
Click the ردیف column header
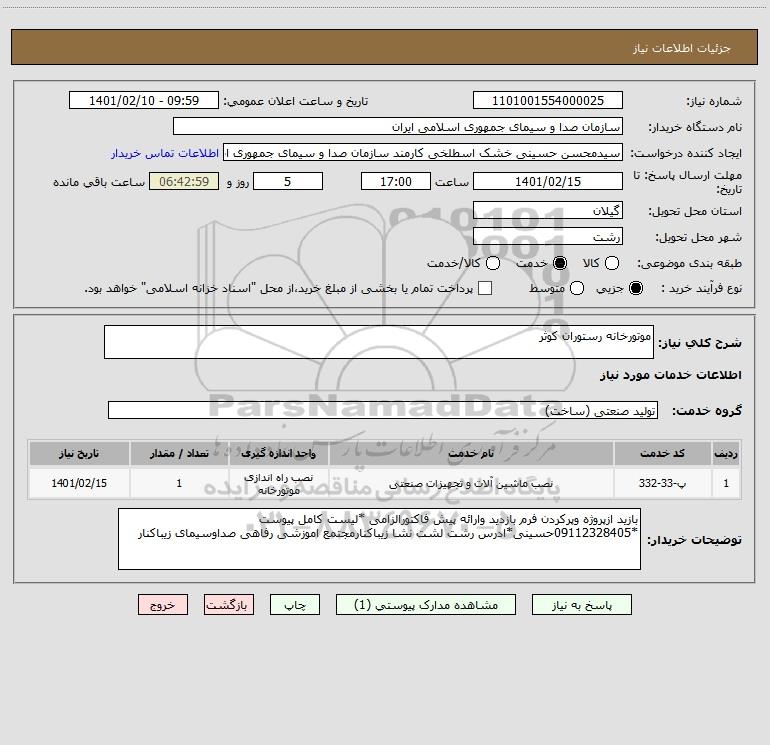726,453
